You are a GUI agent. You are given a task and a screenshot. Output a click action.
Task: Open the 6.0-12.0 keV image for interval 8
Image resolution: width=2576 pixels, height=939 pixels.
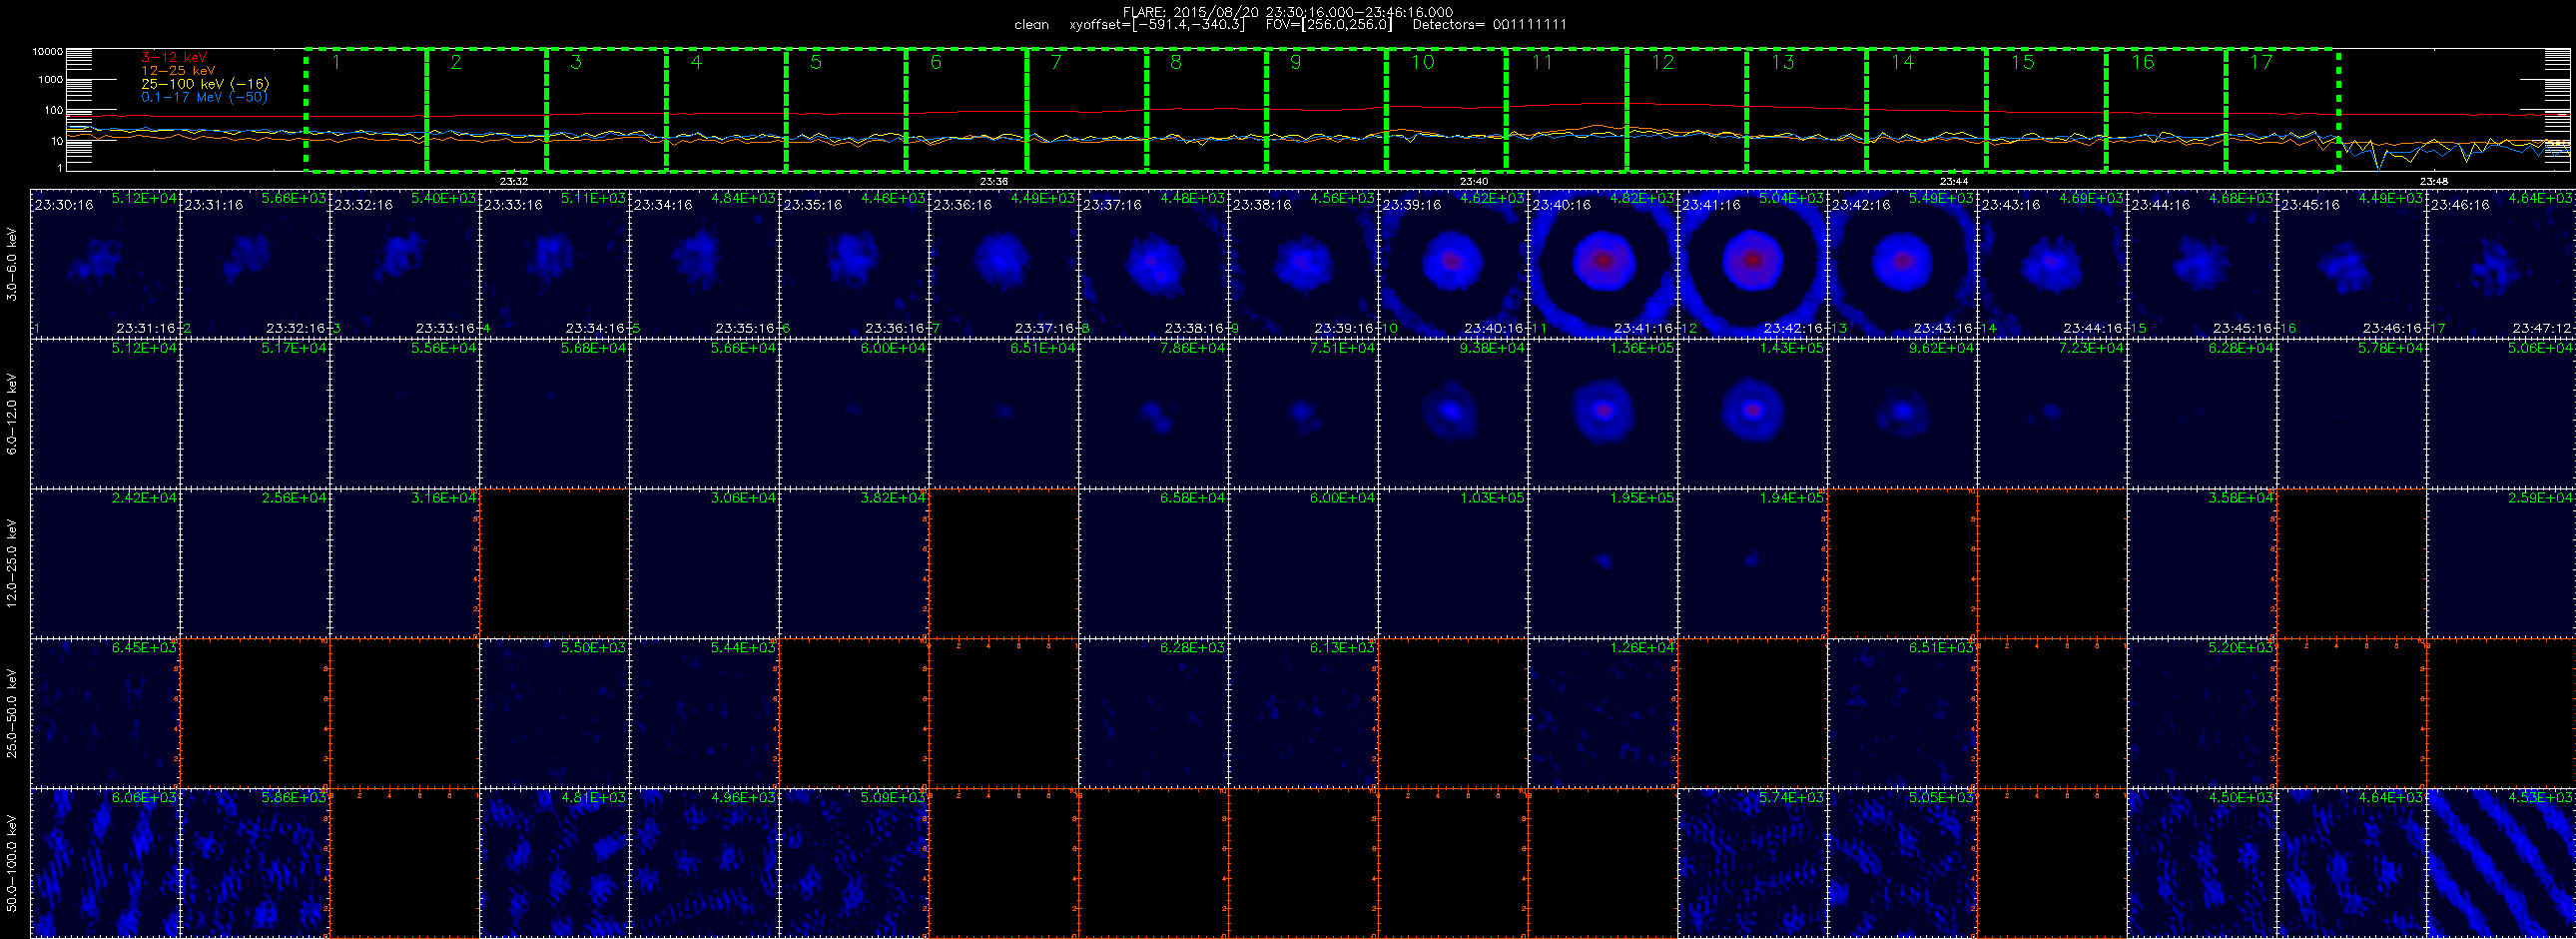[x=1154, y=413]
